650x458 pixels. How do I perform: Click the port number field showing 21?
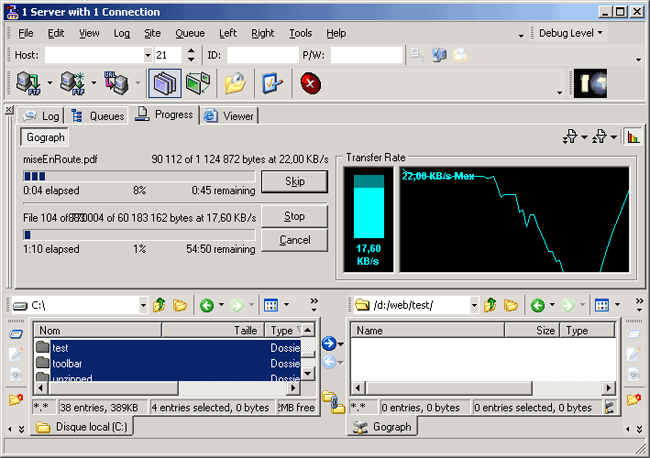168,55
